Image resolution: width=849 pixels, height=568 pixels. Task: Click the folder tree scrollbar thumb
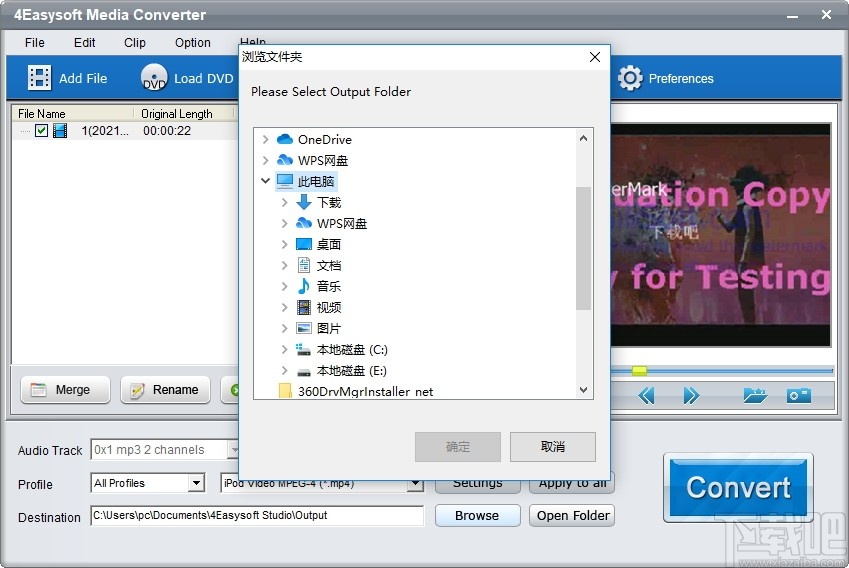(583, 249)
